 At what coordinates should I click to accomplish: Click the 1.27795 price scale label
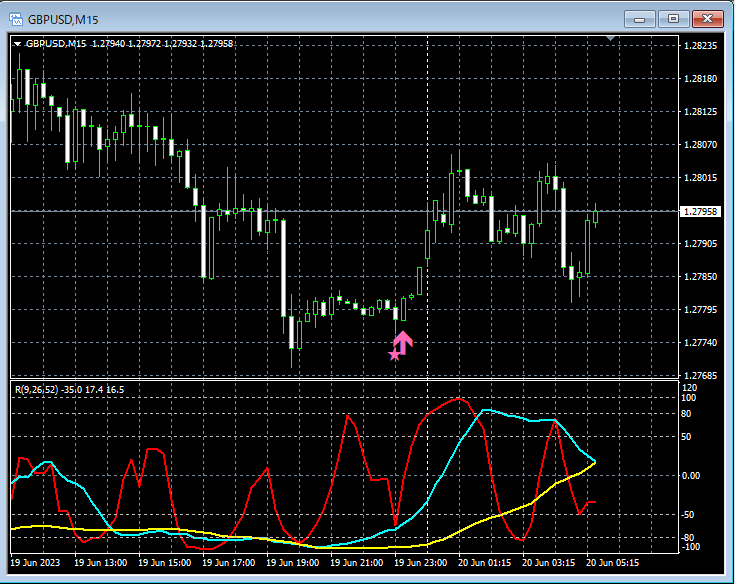click(700, 310)
